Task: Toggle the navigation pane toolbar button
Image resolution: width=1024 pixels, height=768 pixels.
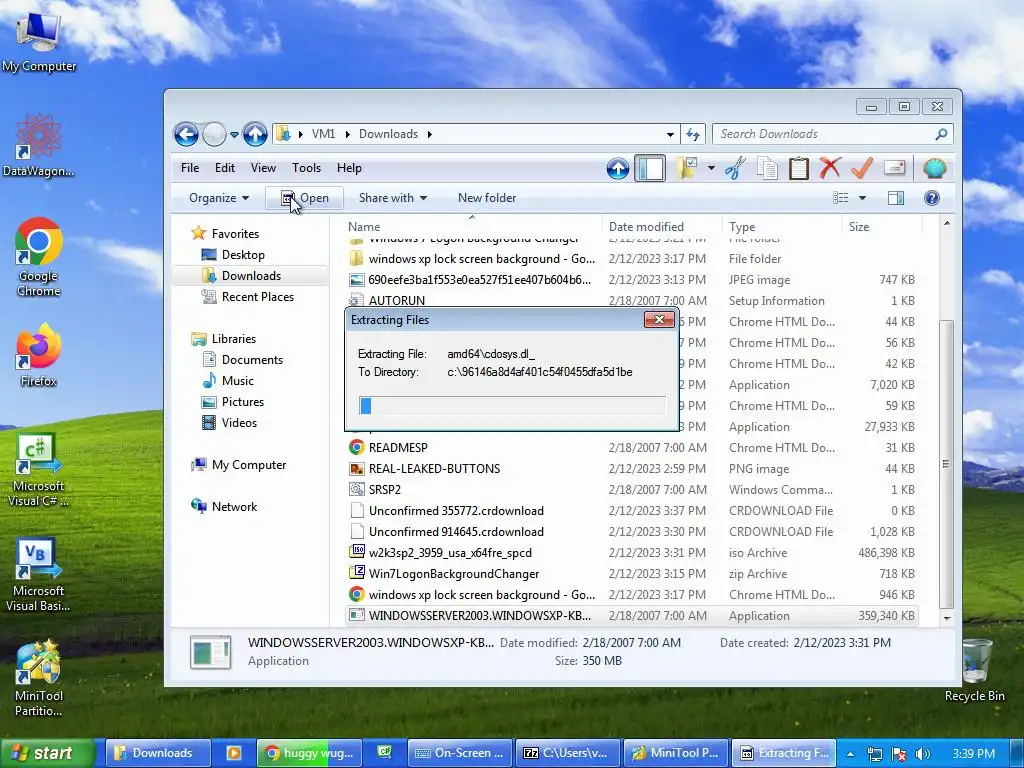Action: (650, 168)
